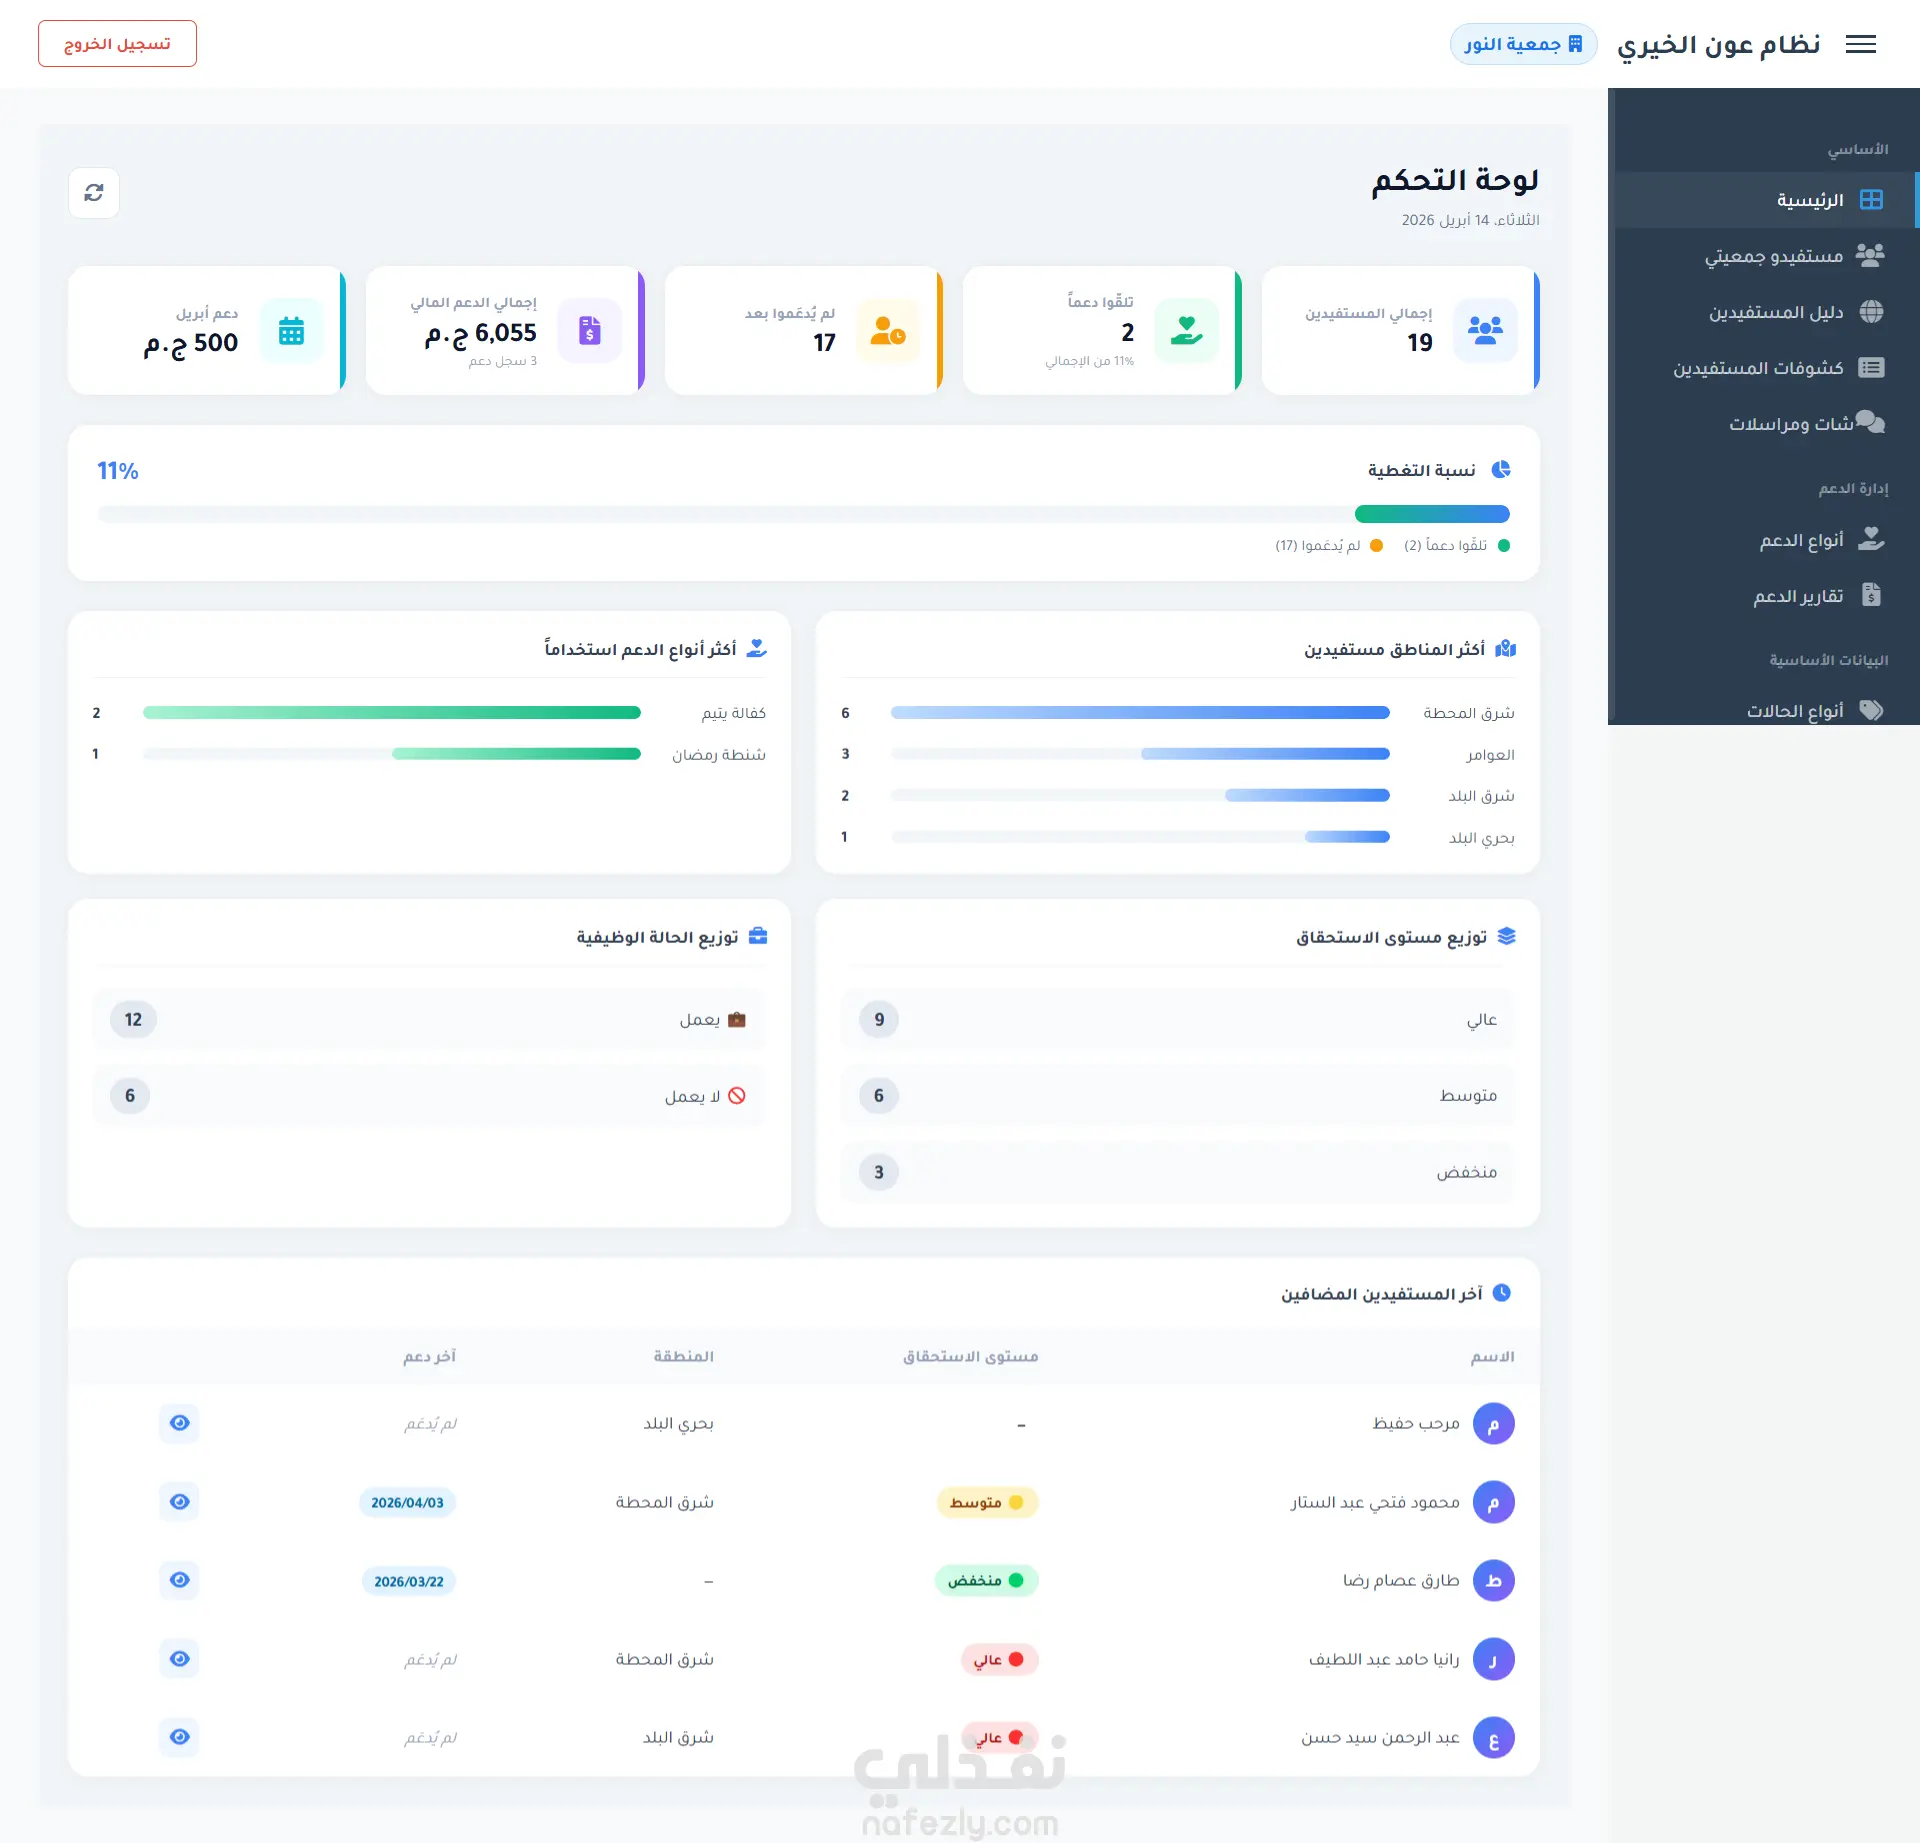This screenshot has width=1920, height=1843.
Task: Click the تسجيل الخروج logout button
Action: point(117,44)
